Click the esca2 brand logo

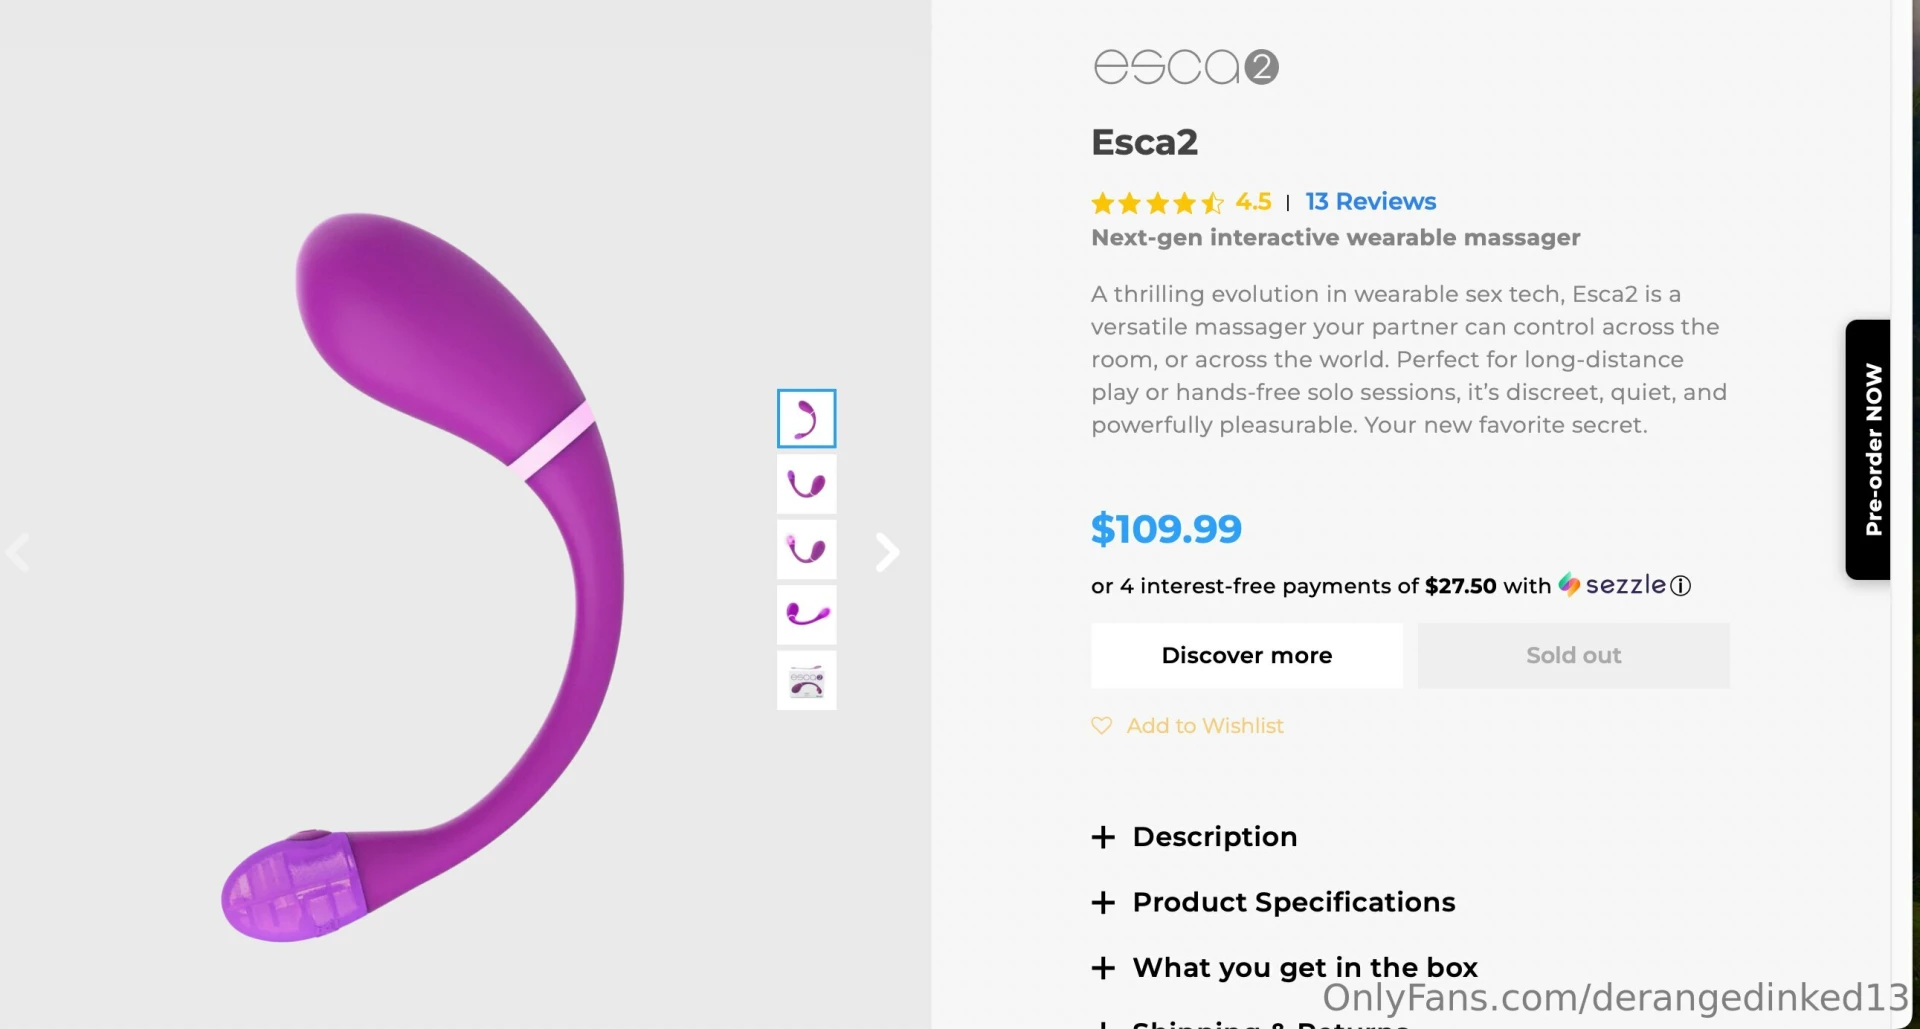[x=1185, y=67]
